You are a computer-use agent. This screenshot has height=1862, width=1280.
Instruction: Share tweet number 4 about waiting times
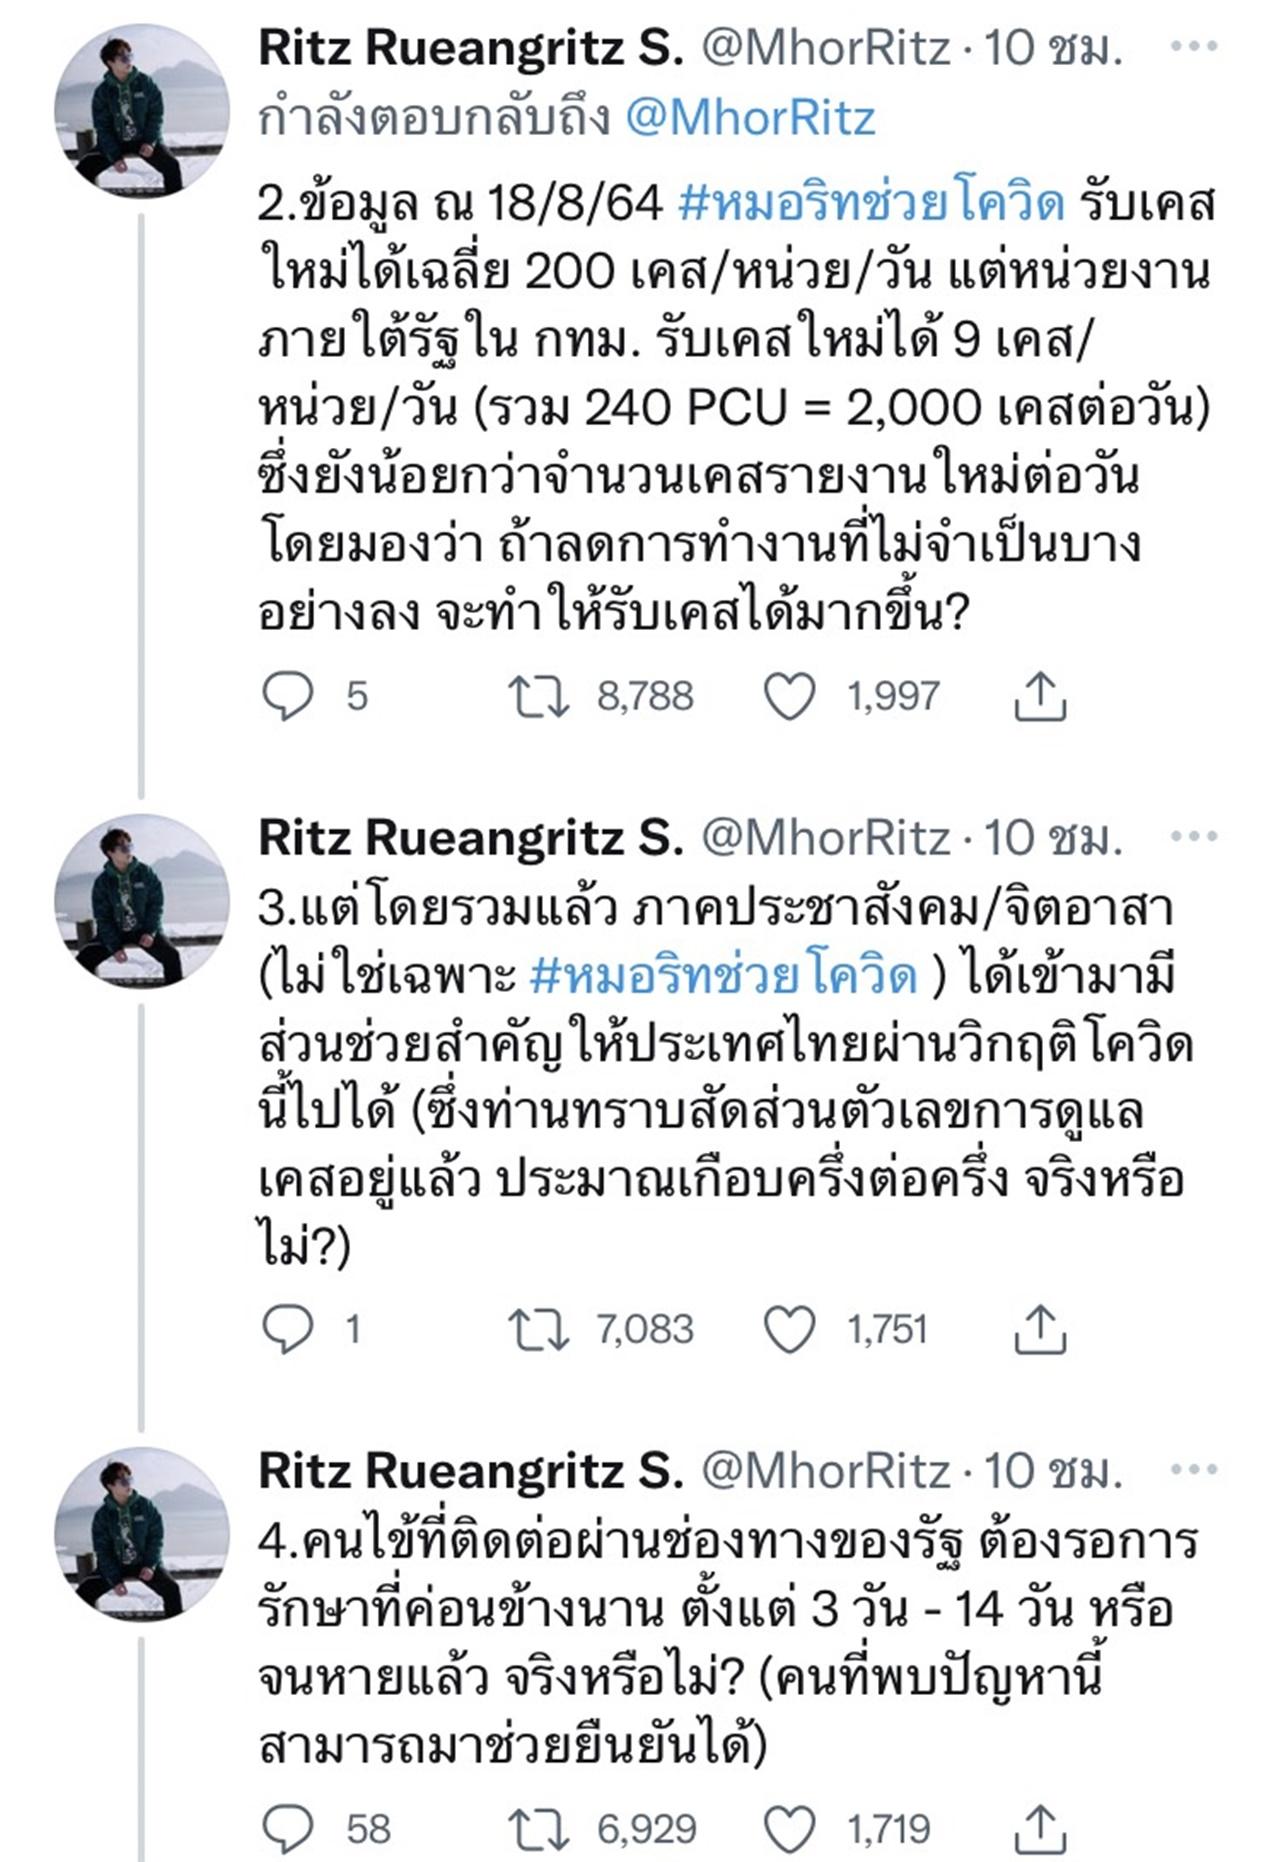1040,1829
